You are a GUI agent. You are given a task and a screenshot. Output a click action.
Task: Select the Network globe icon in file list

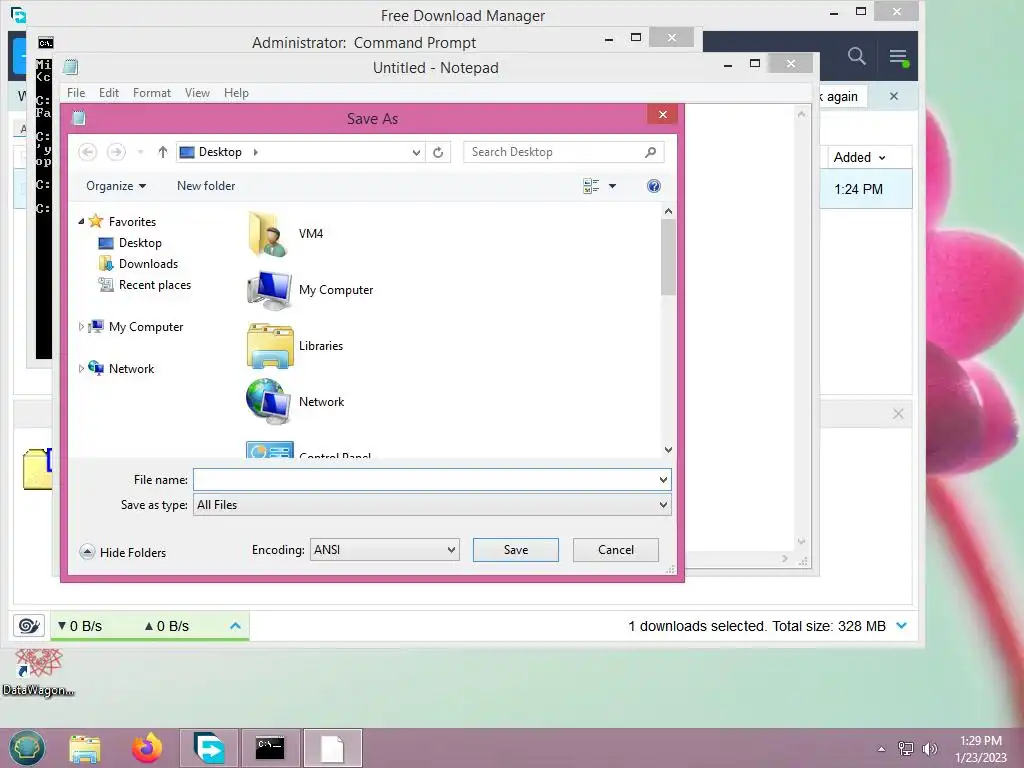pos(268,402)
